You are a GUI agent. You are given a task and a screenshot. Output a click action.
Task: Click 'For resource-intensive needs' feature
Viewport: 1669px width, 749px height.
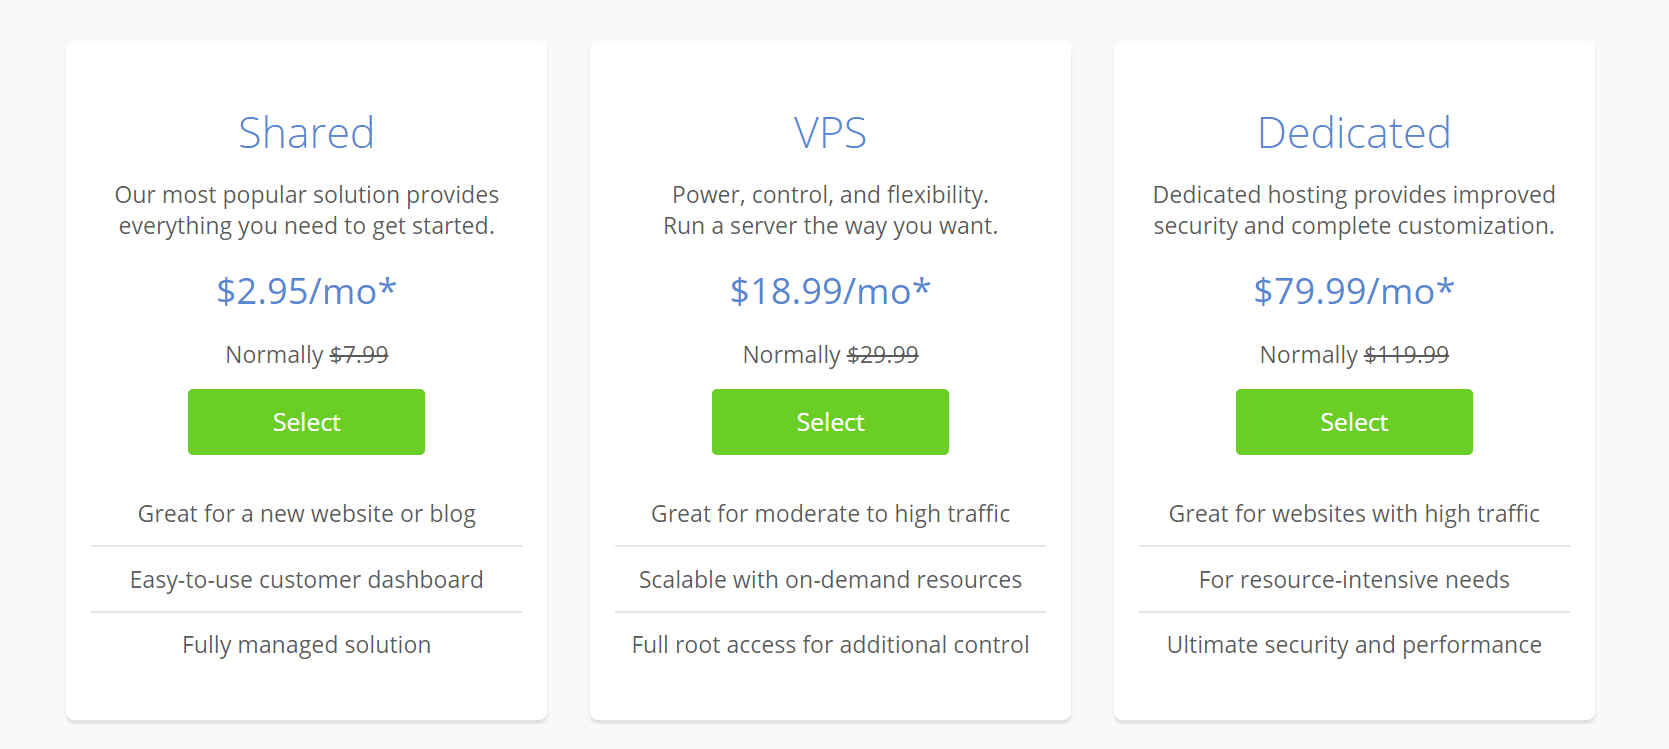click(1354, 580)
